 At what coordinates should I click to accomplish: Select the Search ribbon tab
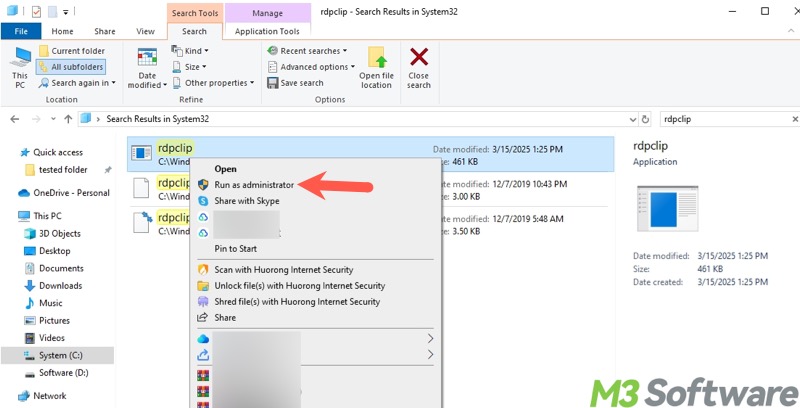[x=194, y=31]
